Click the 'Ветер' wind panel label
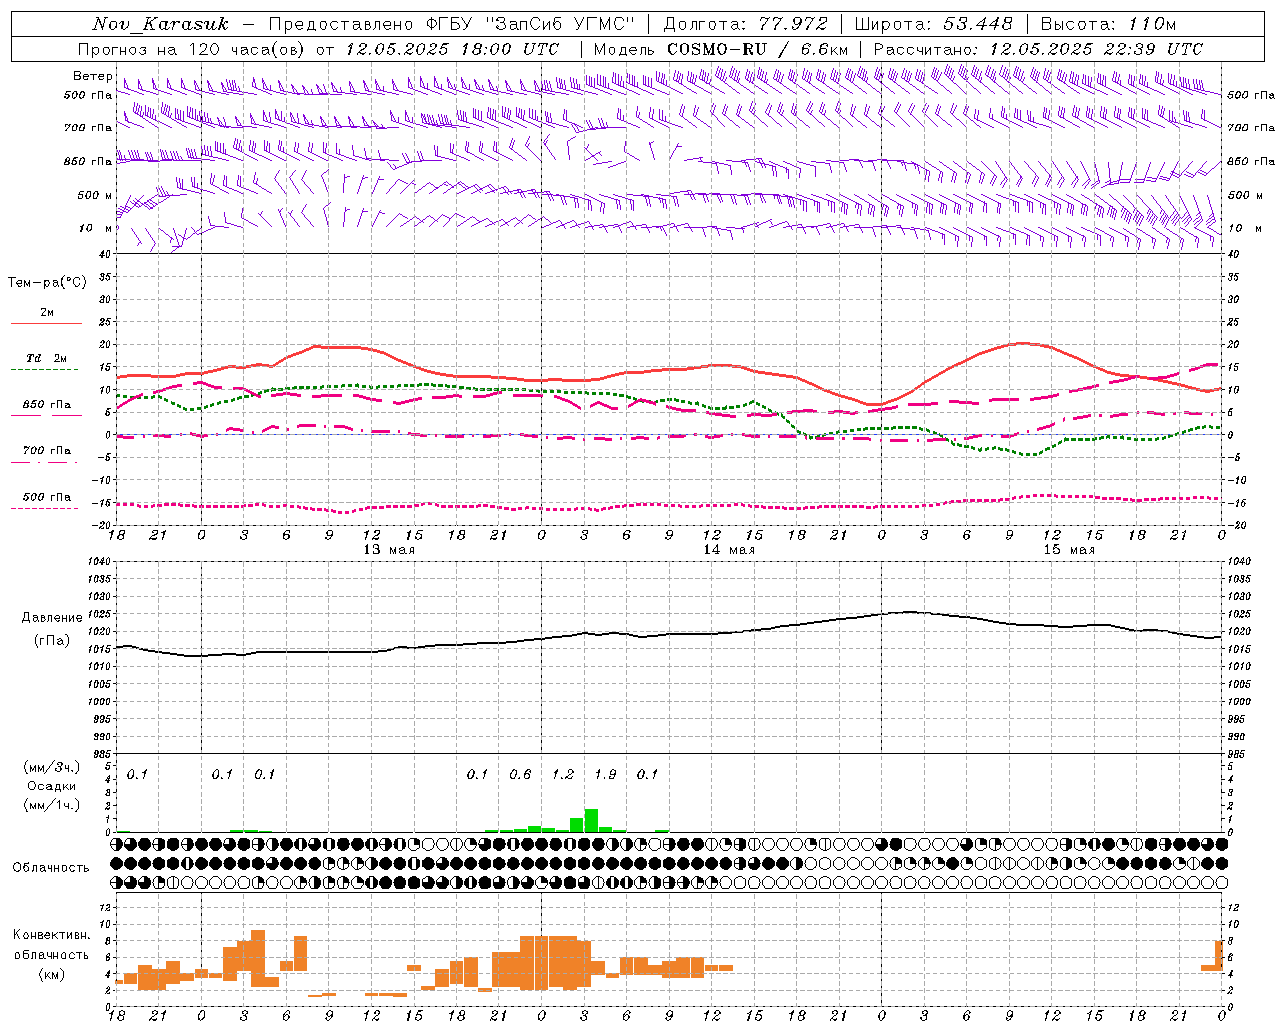 click(x=92, y=76)
